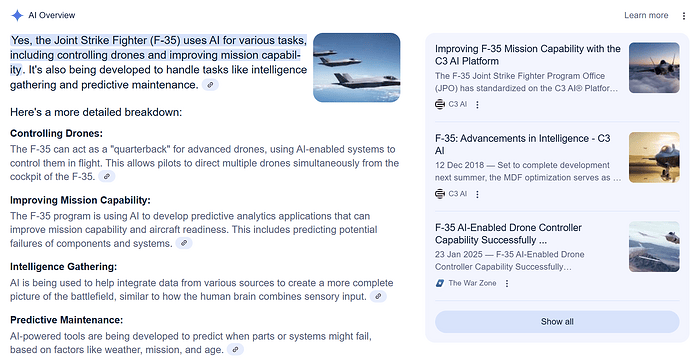Click the Learn more link
The height and width of the screenshot is (361, 690).
click(x=646, y=15)
